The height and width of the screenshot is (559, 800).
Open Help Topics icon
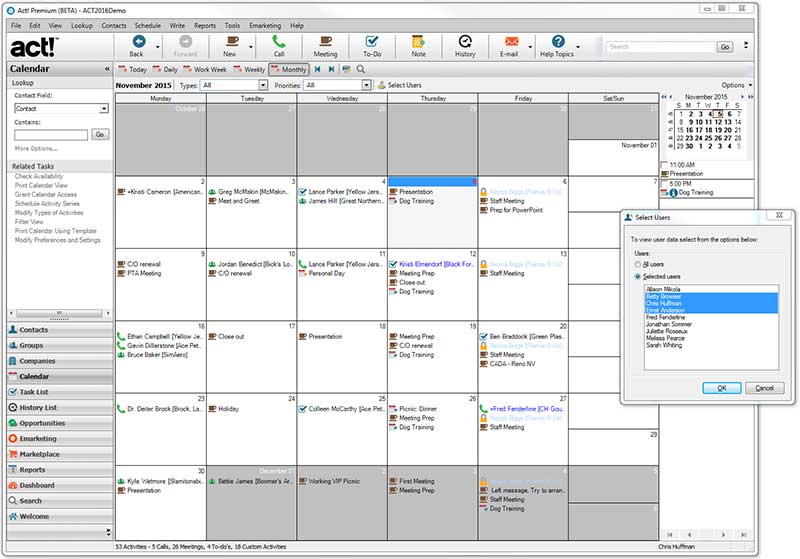pos(558,41)
